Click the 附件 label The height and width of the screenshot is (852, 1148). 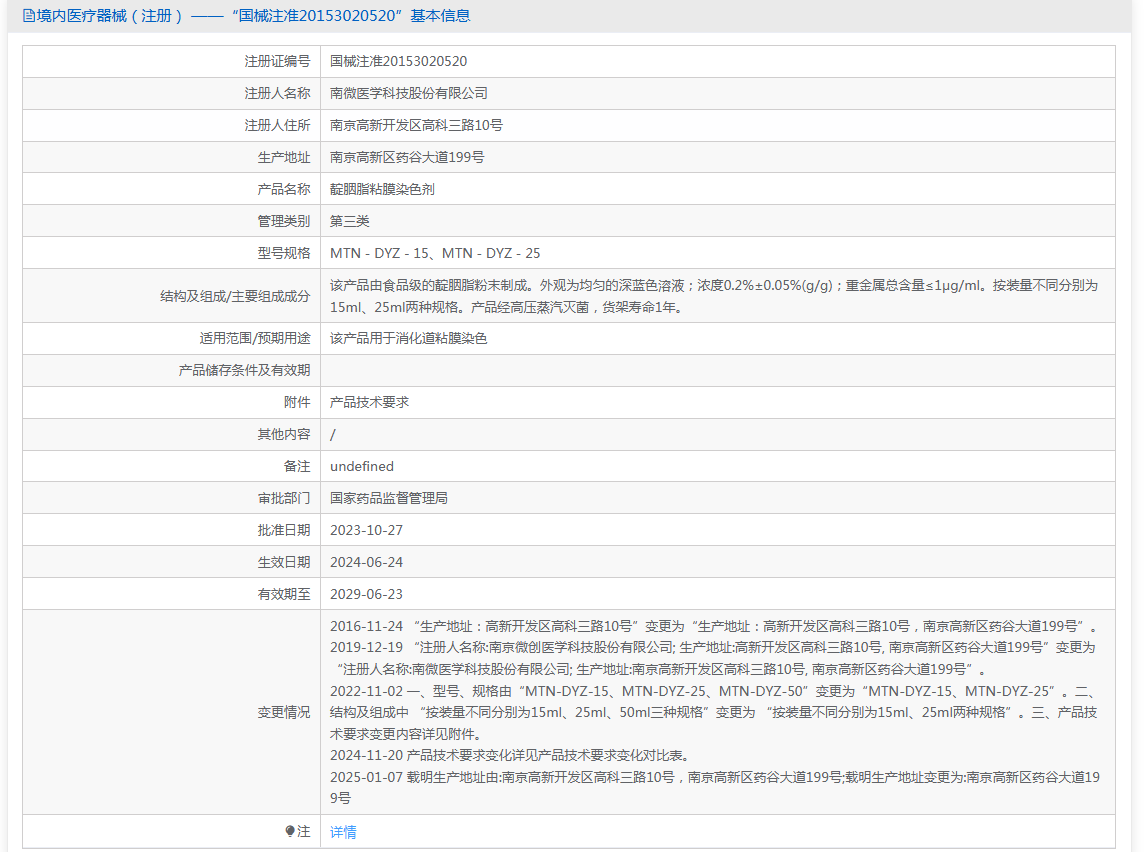pos(297,402)
